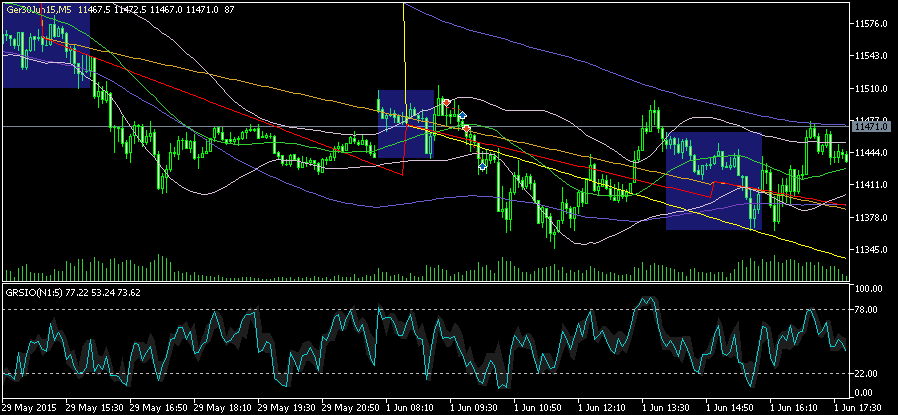Select the blue rectangle at the 29 May chart start

[x=46, y=44]
